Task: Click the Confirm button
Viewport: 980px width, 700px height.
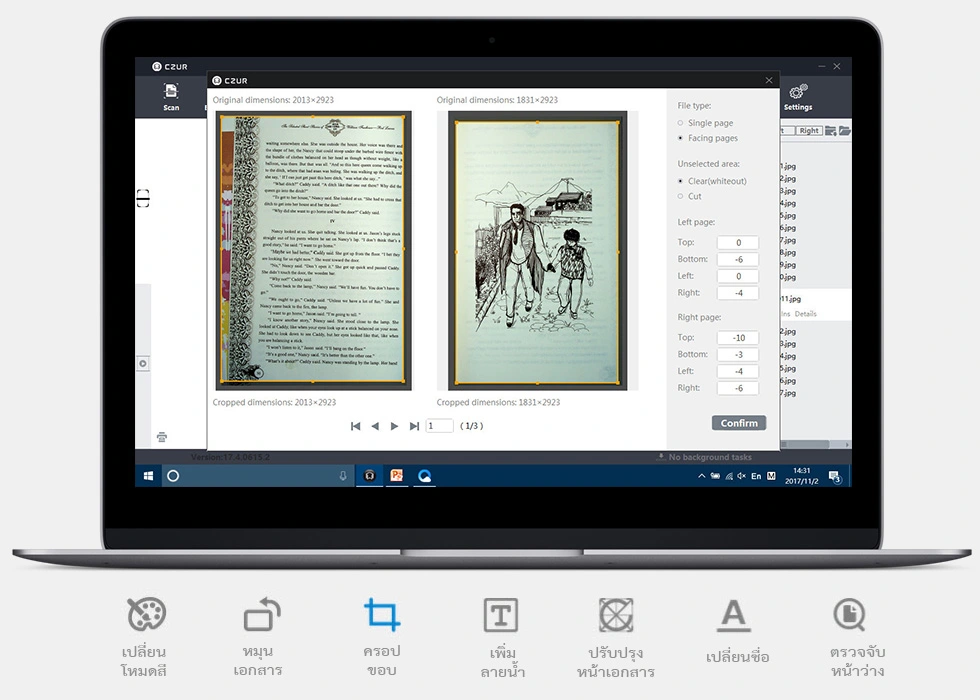Action: [739, 423]
